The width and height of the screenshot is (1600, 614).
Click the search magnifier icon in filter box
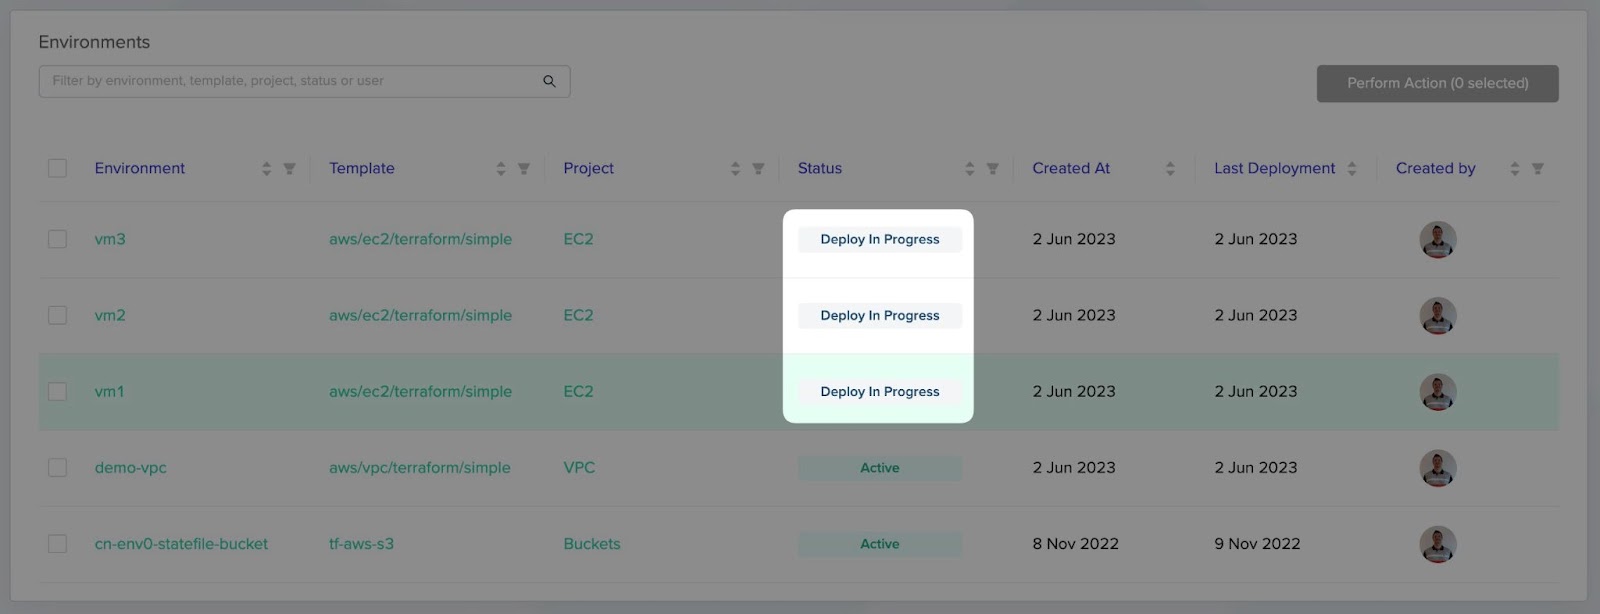click(x=549, y=81)
